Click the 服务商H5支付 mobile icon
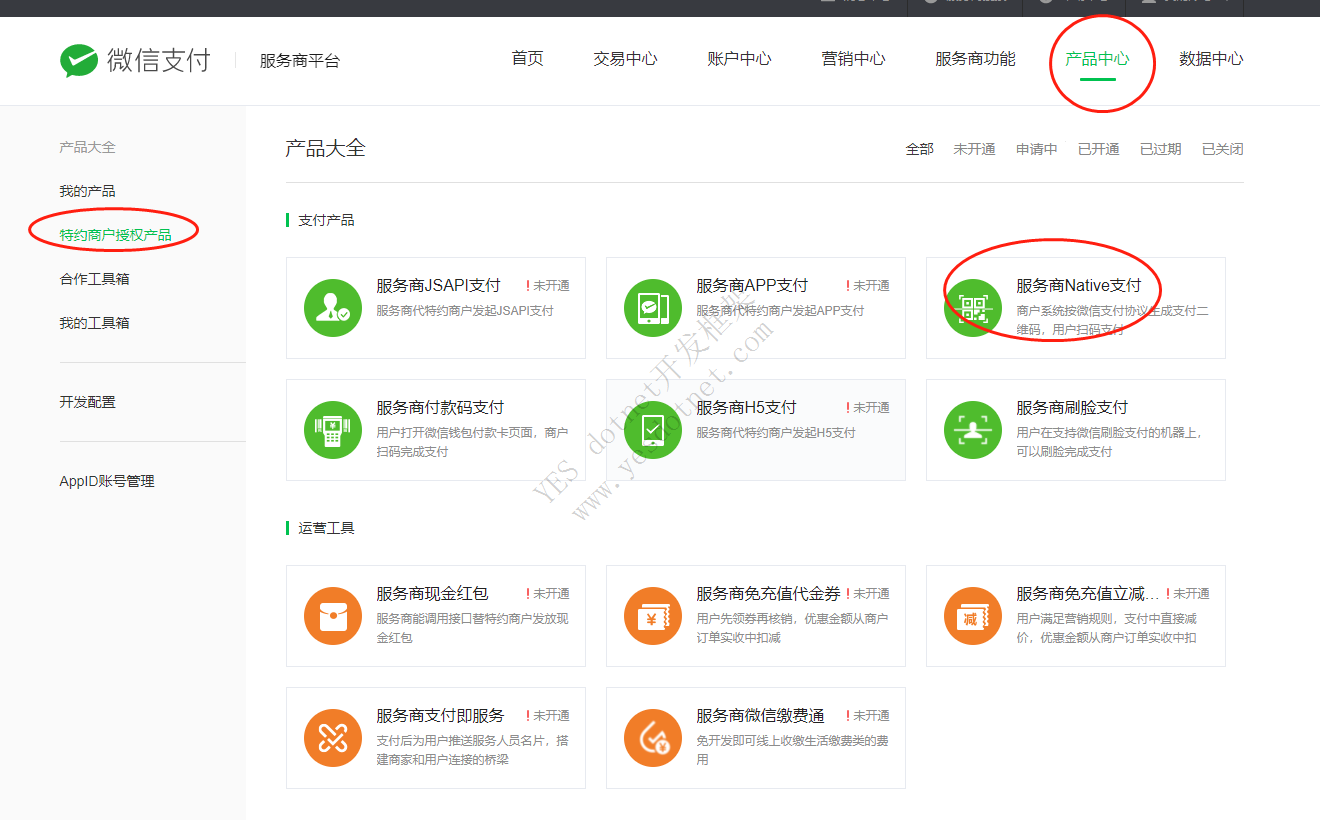Viewport: 1320px width, 820px height. point(653,430)
